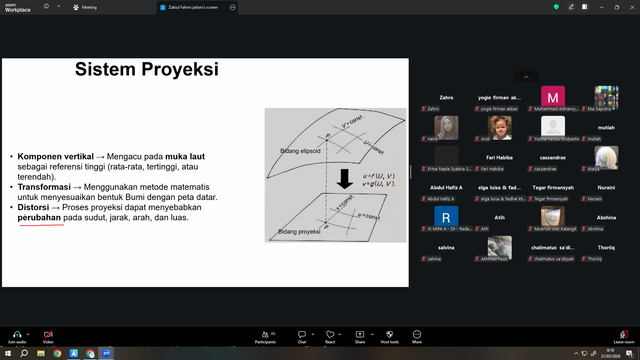Expand the Share options arrow

coord(372,334)
